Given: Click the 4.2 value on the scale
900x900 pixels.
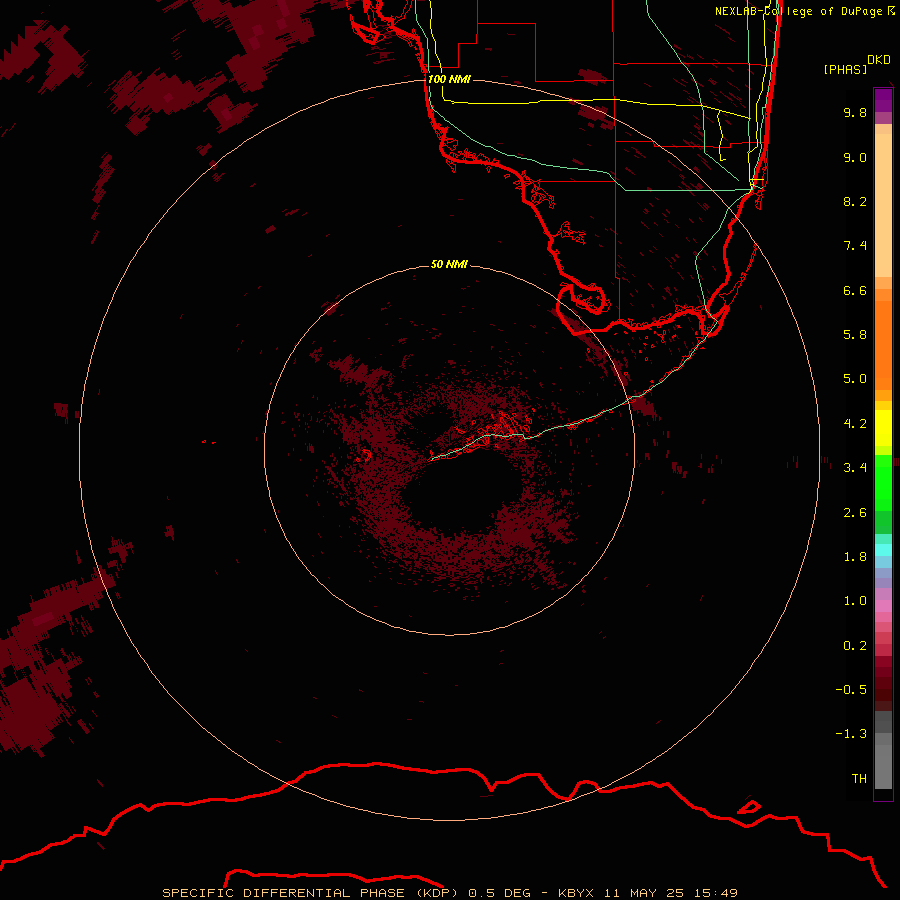Looking at the screenshot, I should [x=855, y=424].
